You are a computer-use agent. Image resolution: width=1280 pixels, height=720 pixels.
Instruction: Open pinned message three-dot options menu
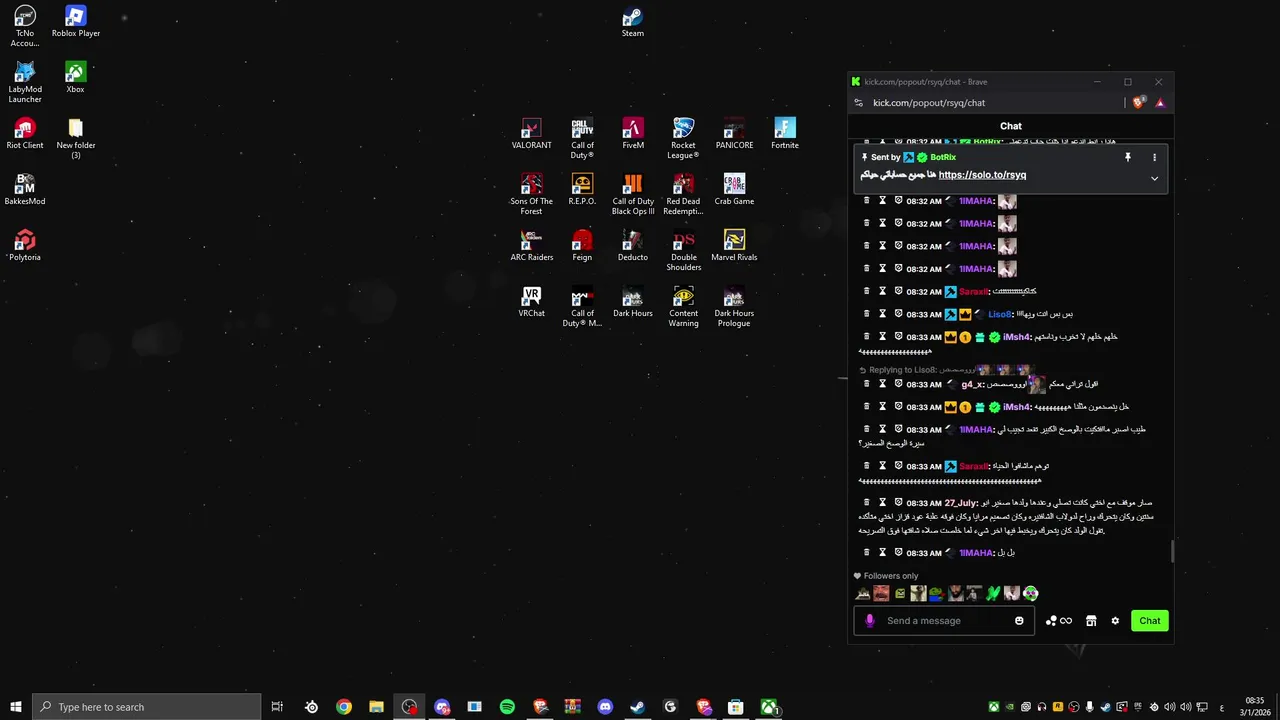tap(1154, 157)
